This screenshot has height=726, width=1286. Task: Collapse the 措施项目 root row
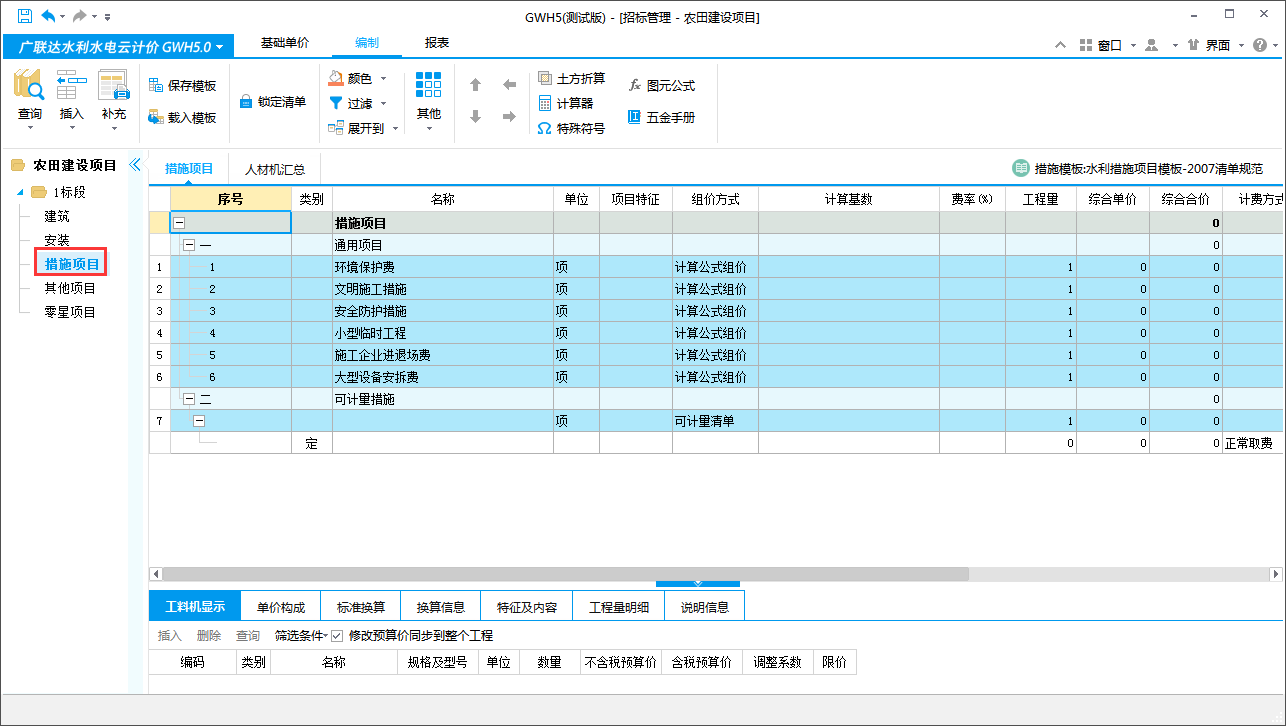click(x=179, y=223)
